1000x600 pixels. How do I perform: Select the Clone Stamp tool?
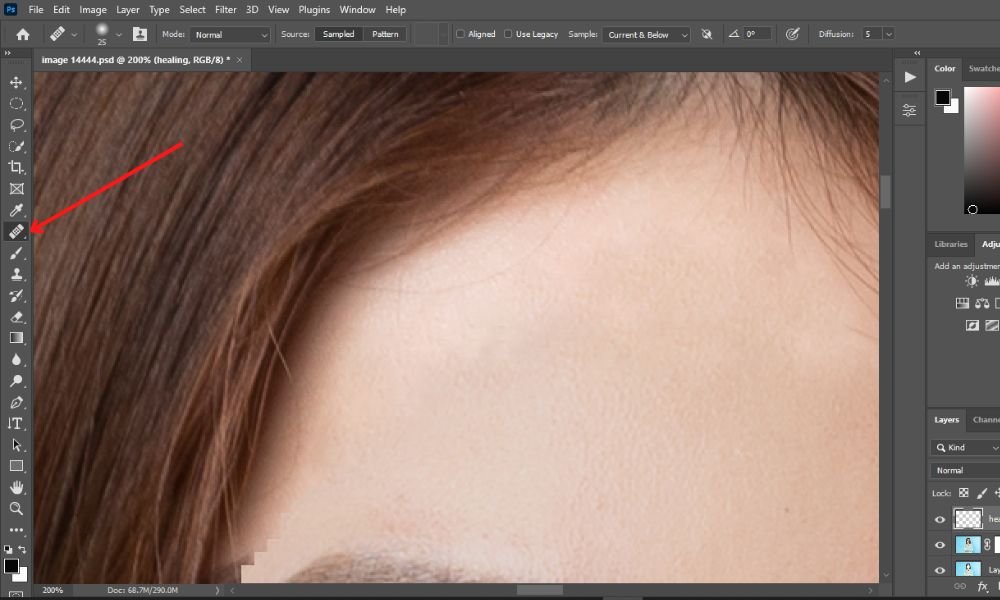coord(16,274)
